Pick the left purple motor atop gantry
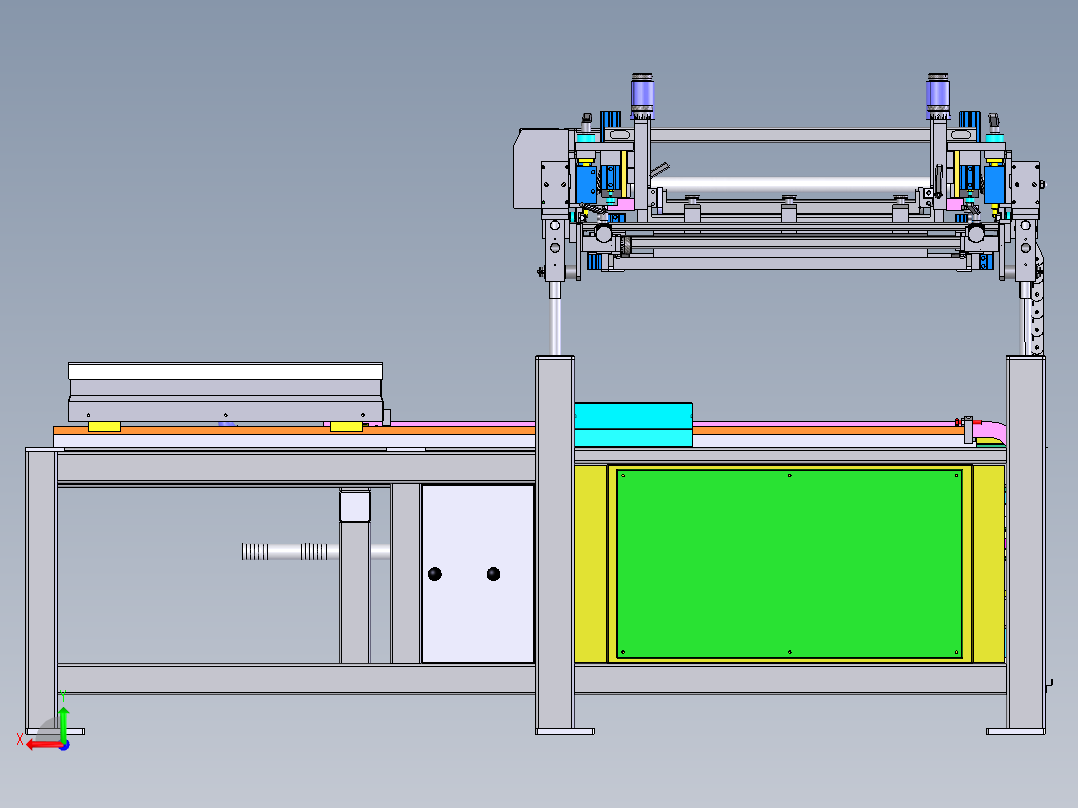The image size is (1078, 808). click(642, 96)
